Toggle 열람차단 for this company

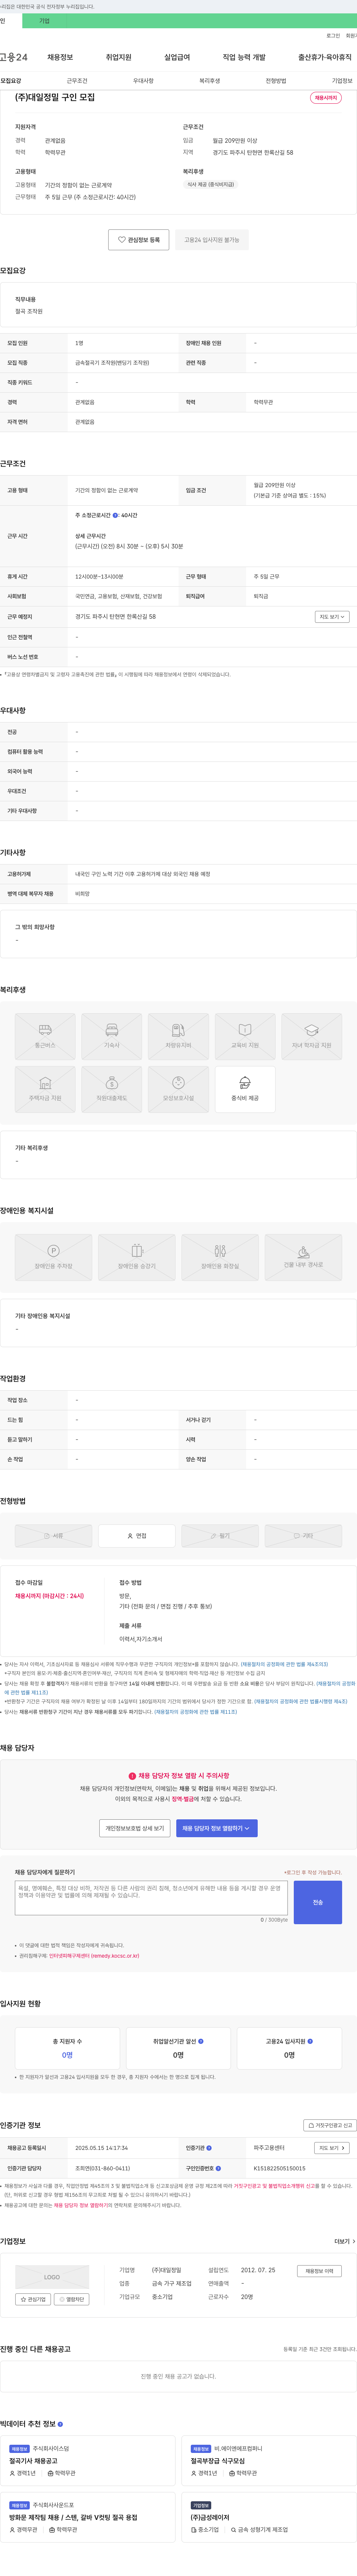tap(72, 2299)
